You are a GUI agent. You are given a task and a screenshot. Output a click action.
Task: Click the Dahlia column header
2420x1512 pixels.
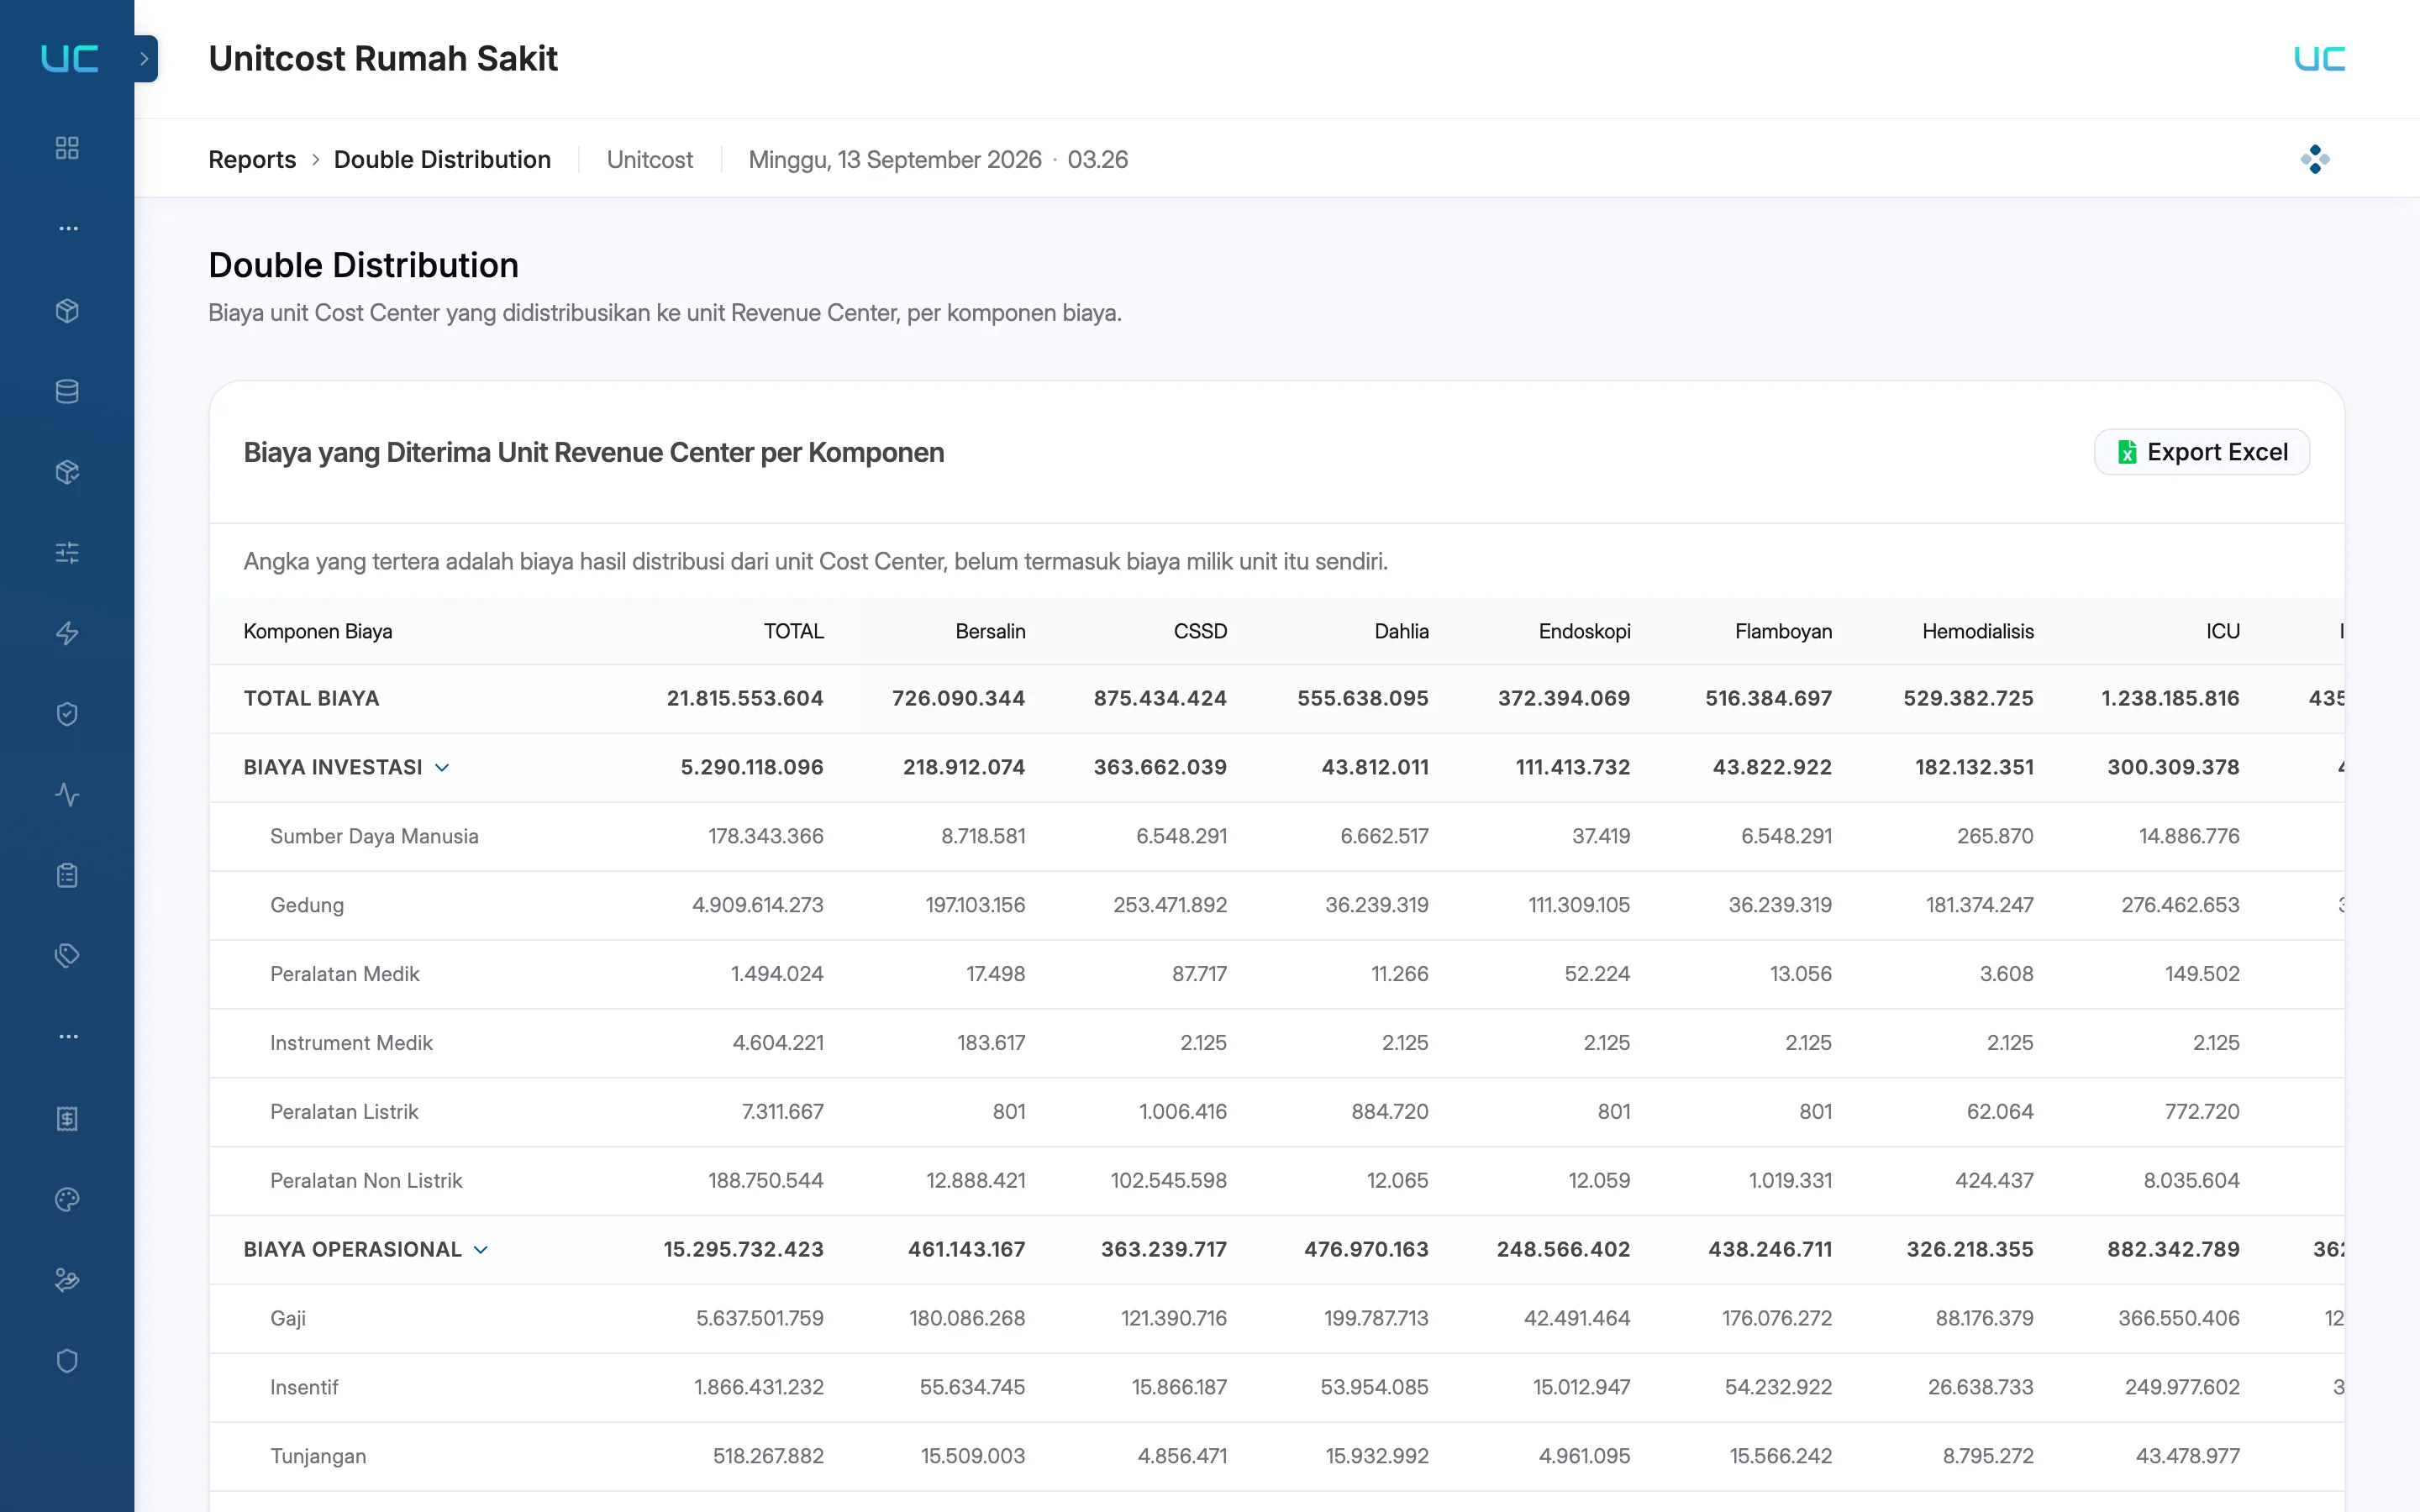tap(1401, 631)
